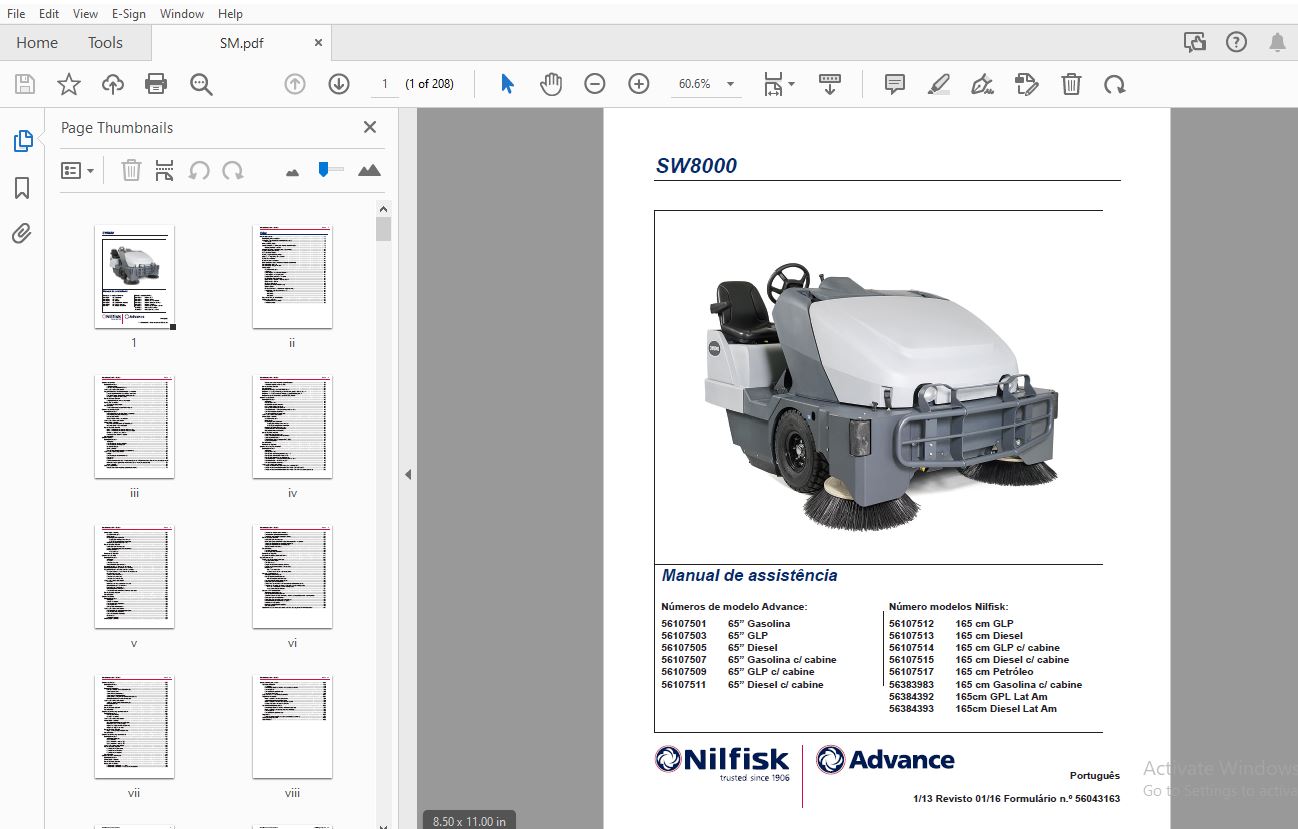
Task: Select page vii thumbnail
Action: point(134,727)
